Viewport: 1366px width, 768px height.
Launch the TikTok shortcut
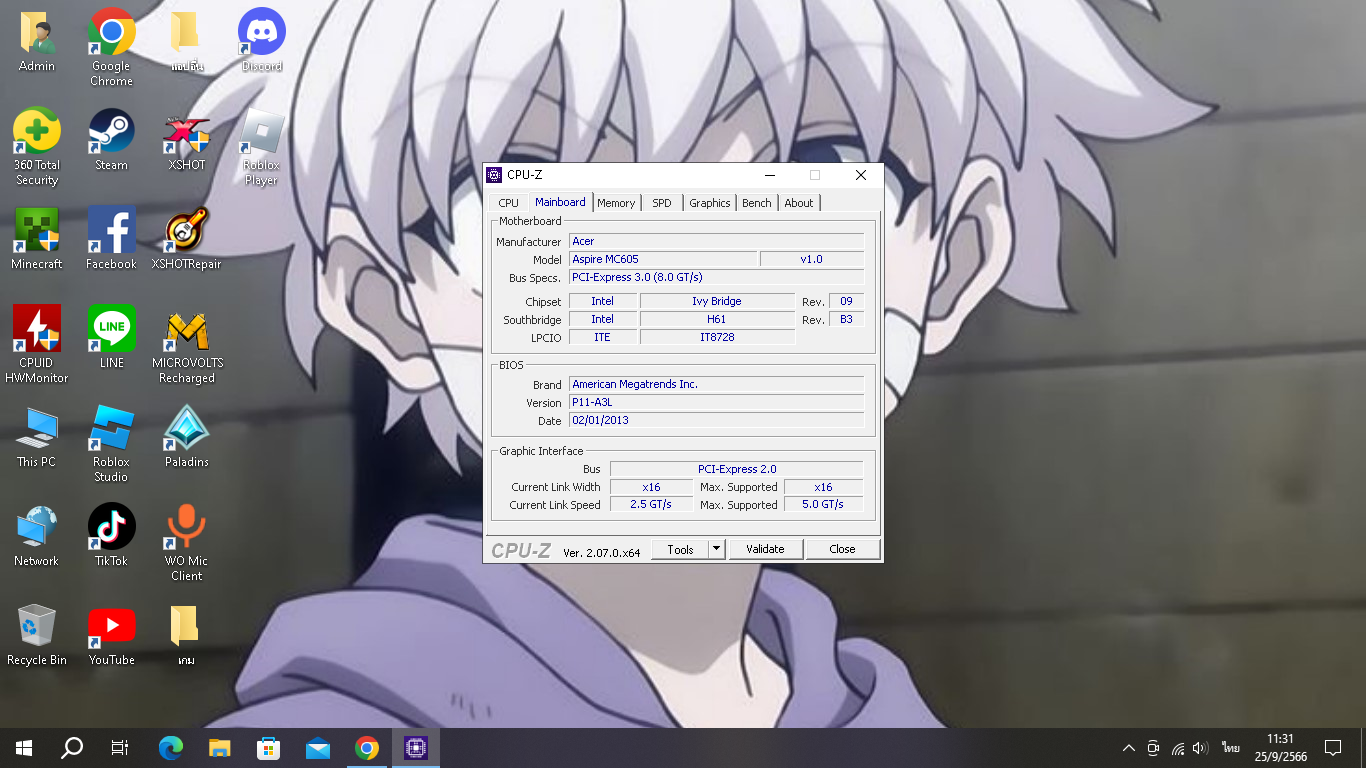111,536
